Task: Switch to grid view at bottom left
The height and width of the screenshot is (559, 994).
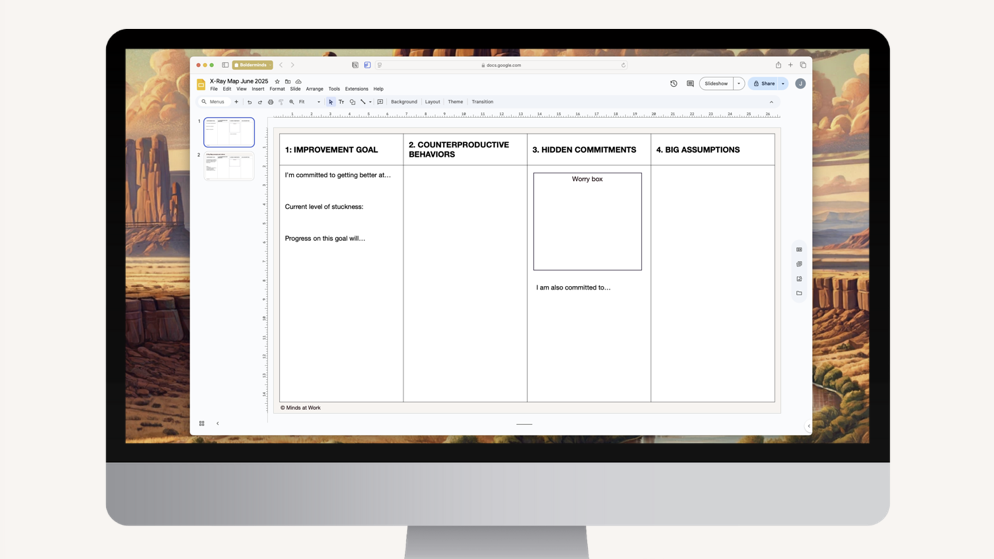Action: click(x=202, y=423)
